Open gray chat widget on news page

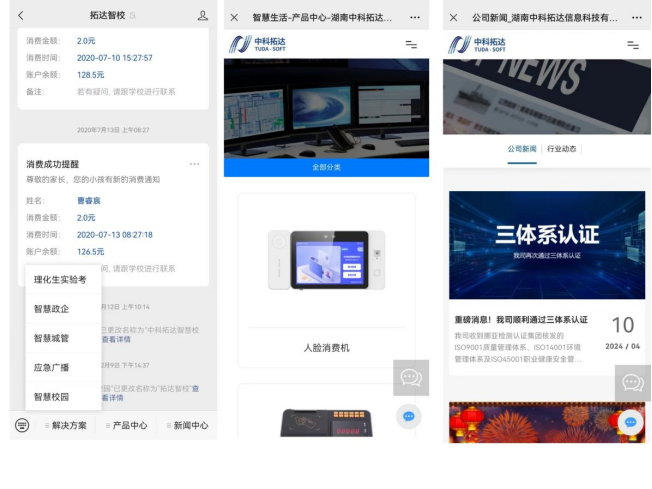point(633,383)
